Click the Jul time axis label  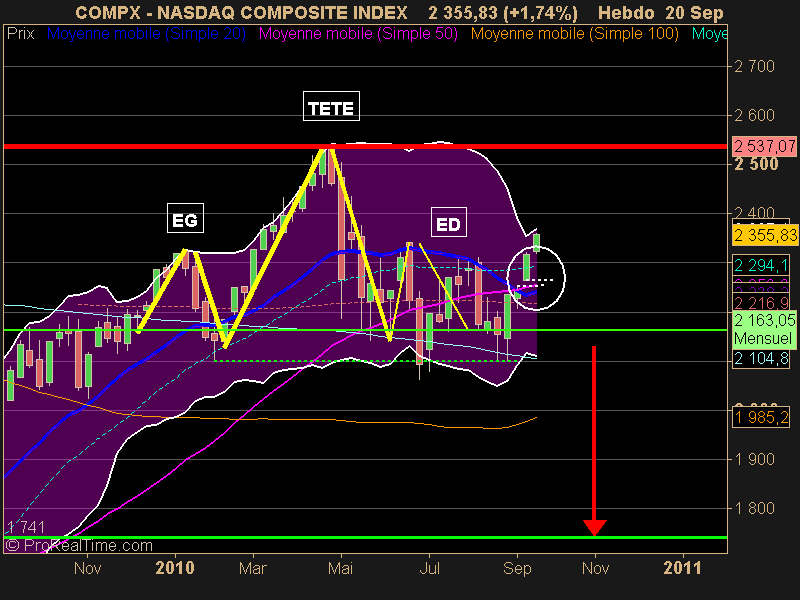[429, 568]
